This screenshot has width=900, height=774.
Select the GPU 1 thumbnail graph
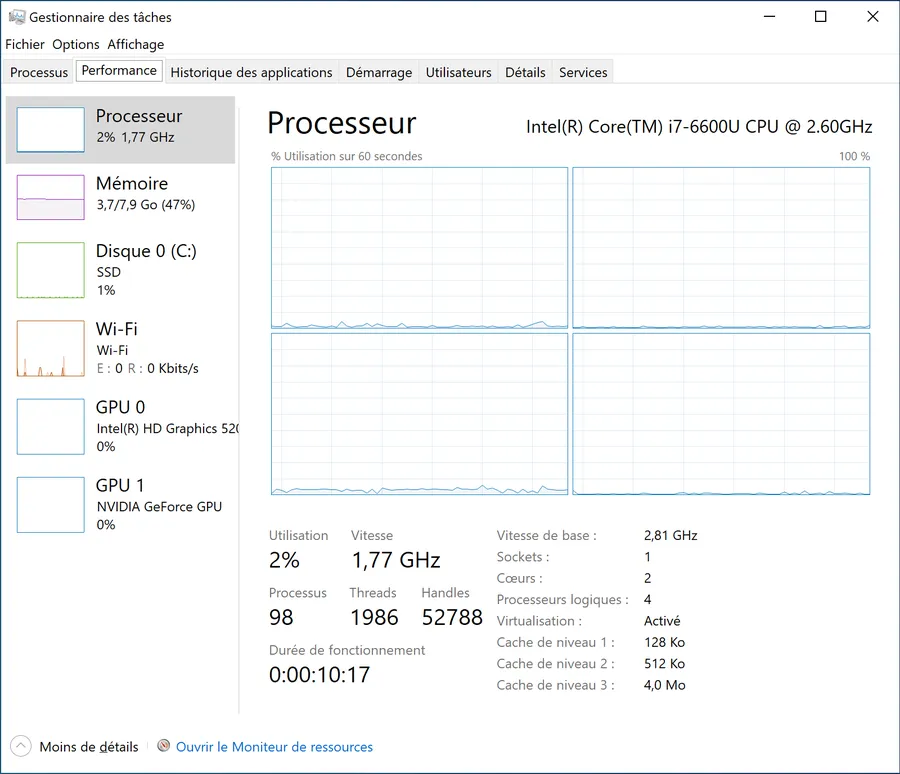click(51, 505)
